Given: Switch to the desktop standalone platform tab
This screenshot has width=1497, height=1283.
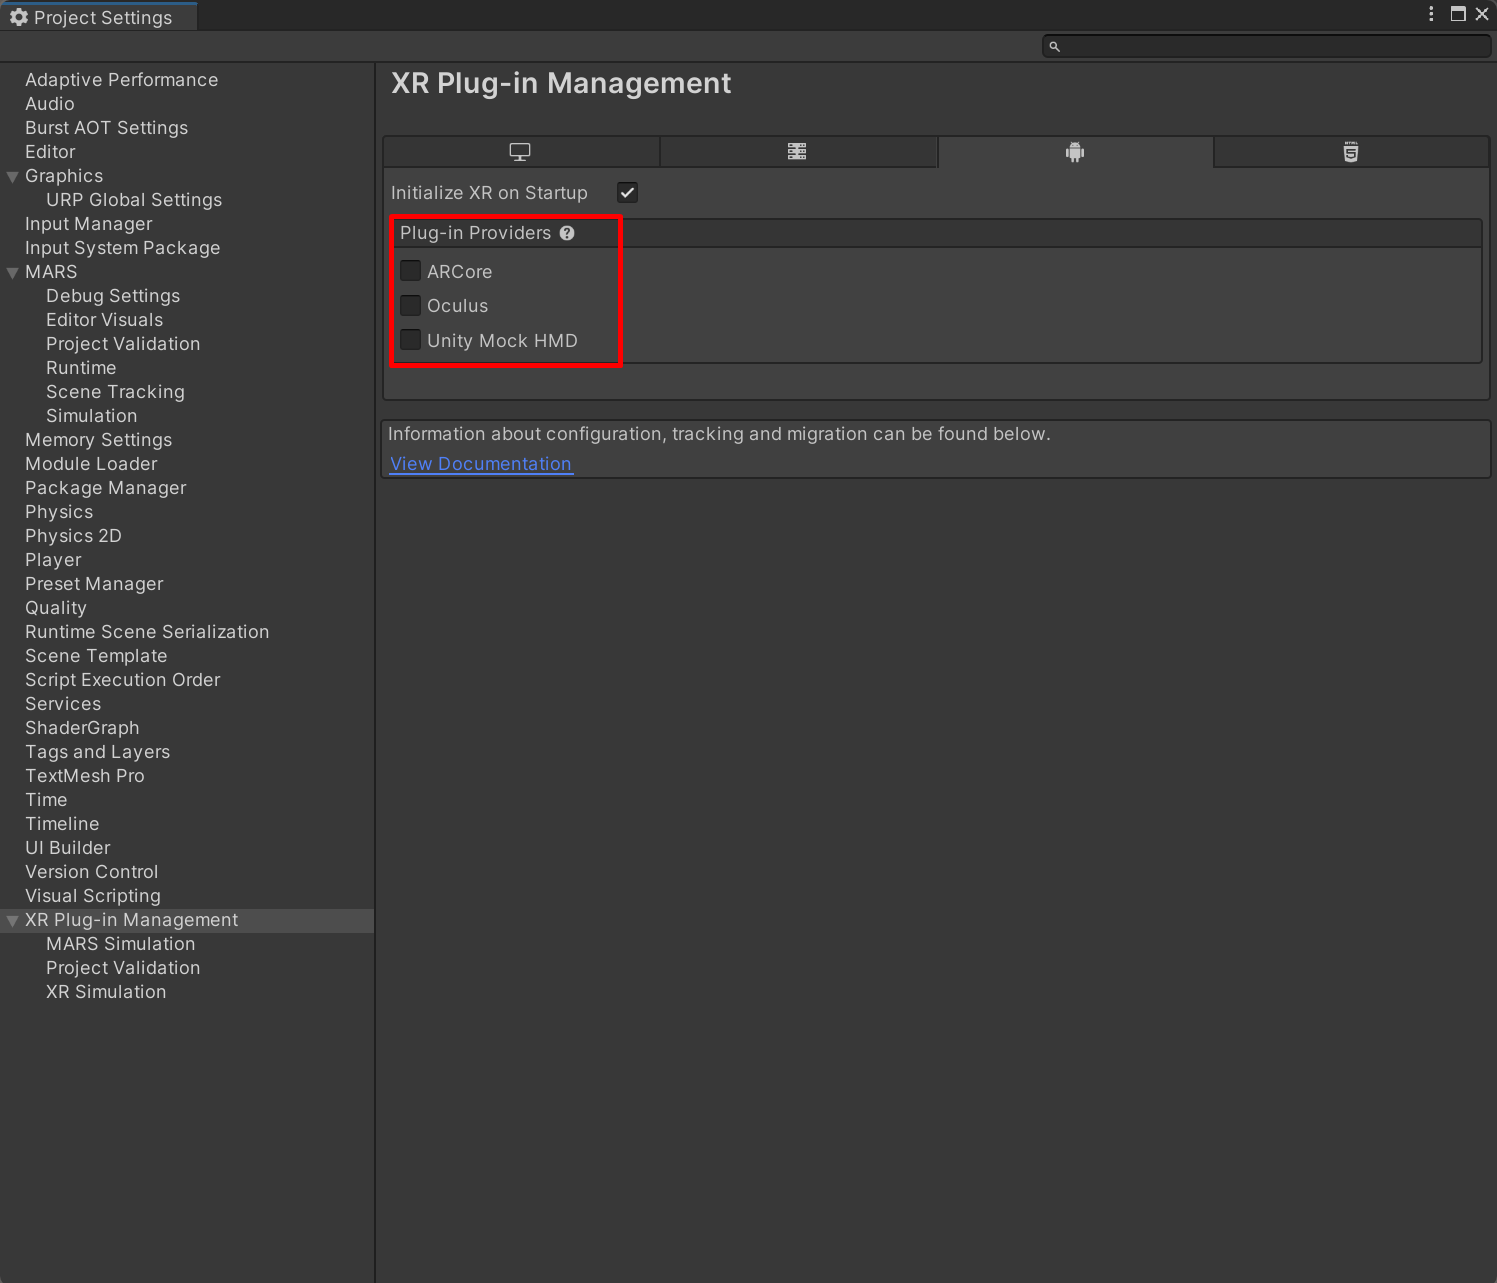Looking at the screenshot, I should pyautogui.click(x=520, y=152).
